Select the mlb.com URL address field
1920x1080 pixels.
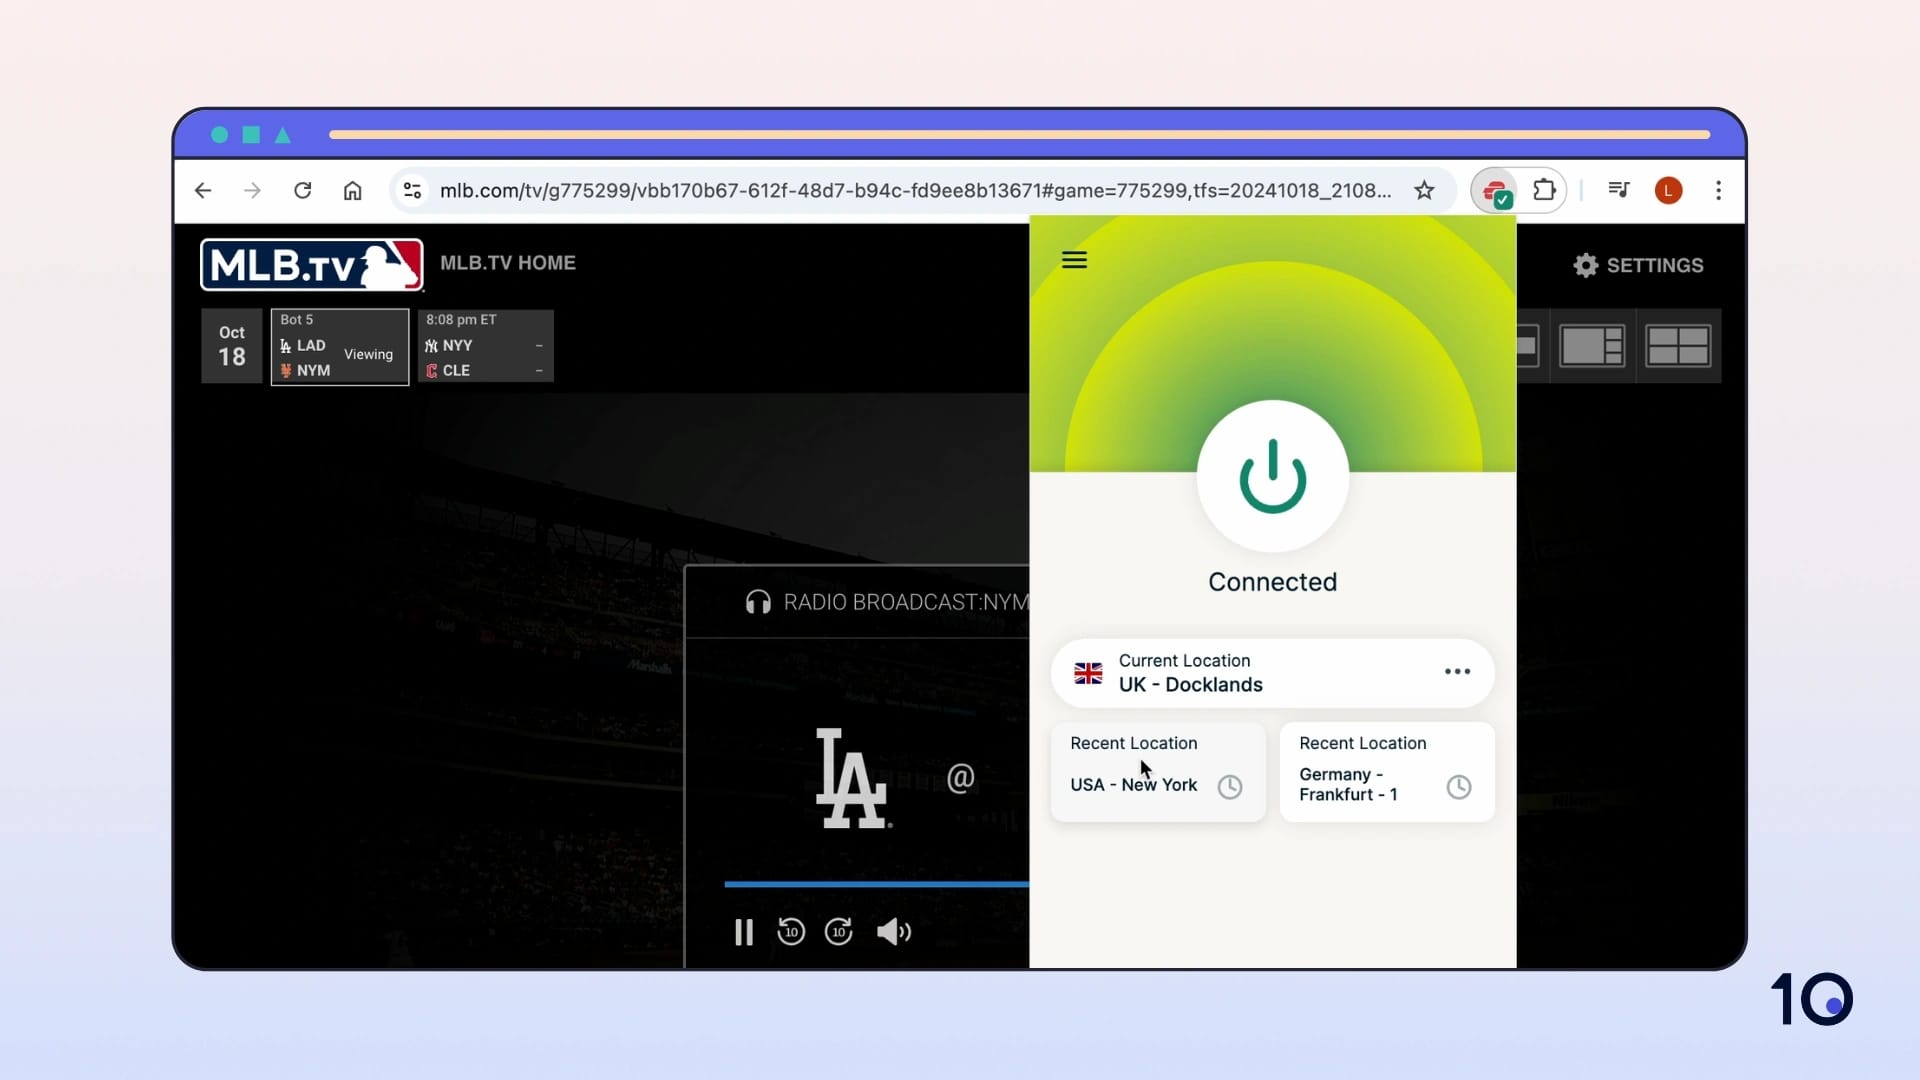[x=915, y=190]
